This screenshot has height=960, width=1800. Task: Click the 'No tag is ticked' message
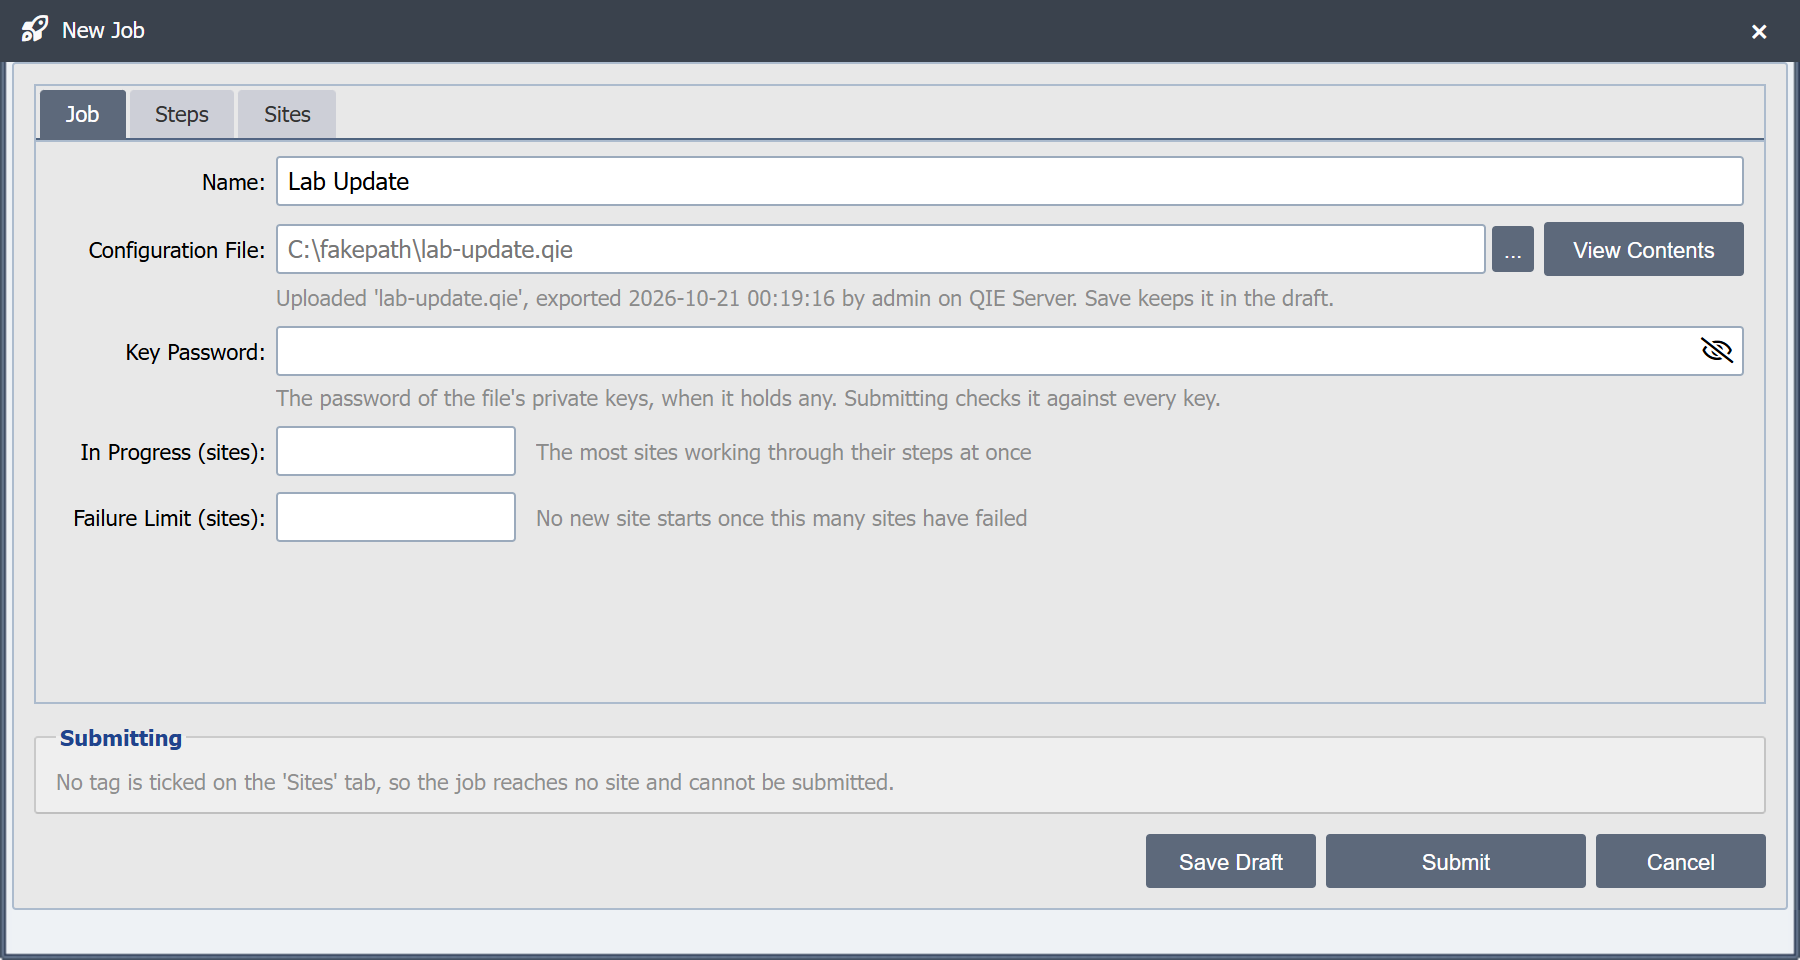475,782
